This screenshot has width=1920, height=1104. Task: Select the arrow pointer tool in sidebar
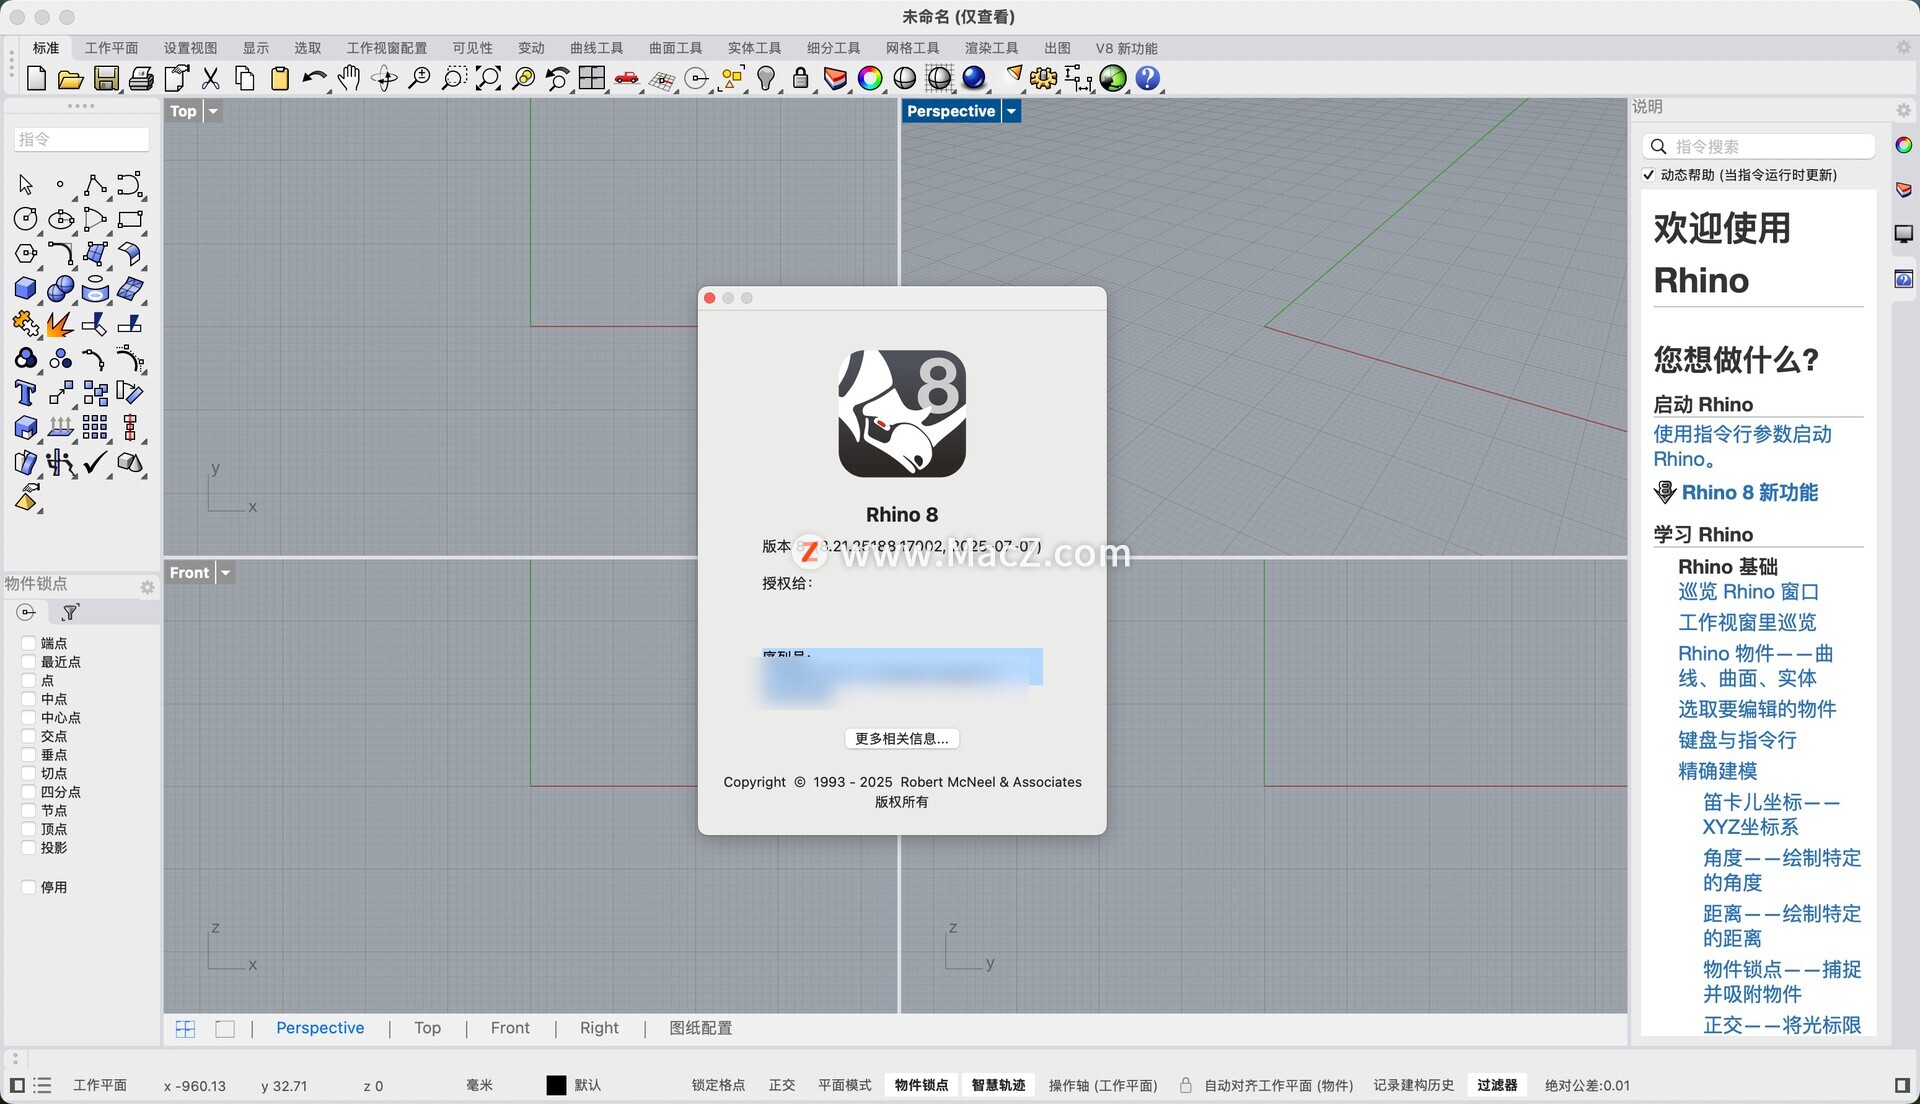pos(26,185)
